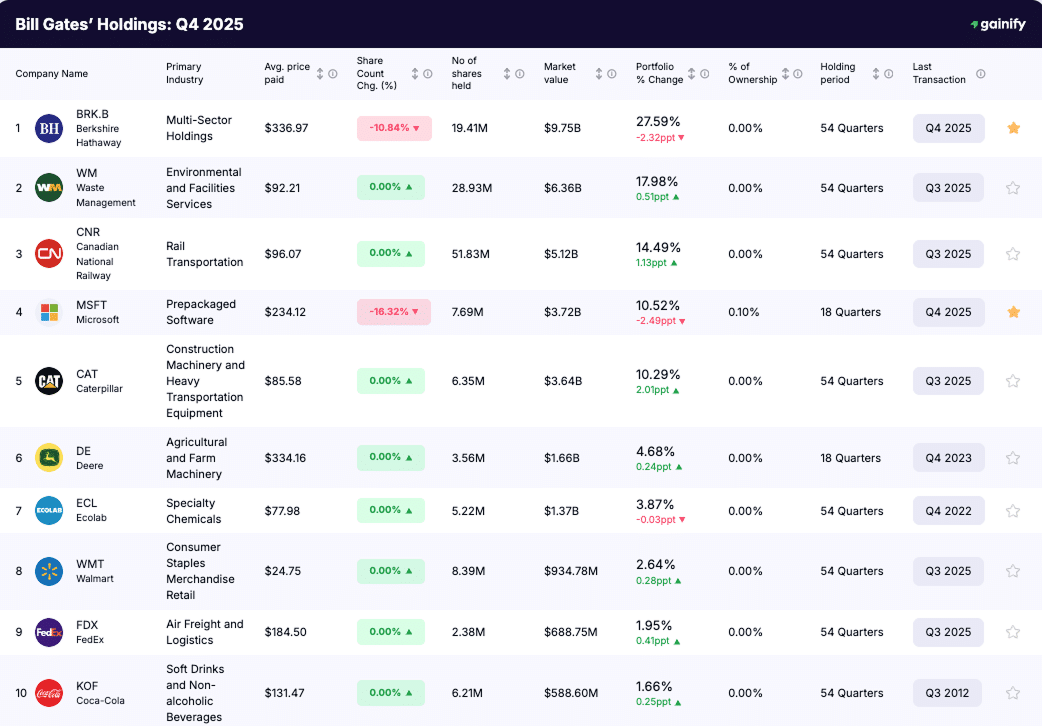Click the info icon beside Share Count Chg.
1042x726 pixels.
point(428,74)
